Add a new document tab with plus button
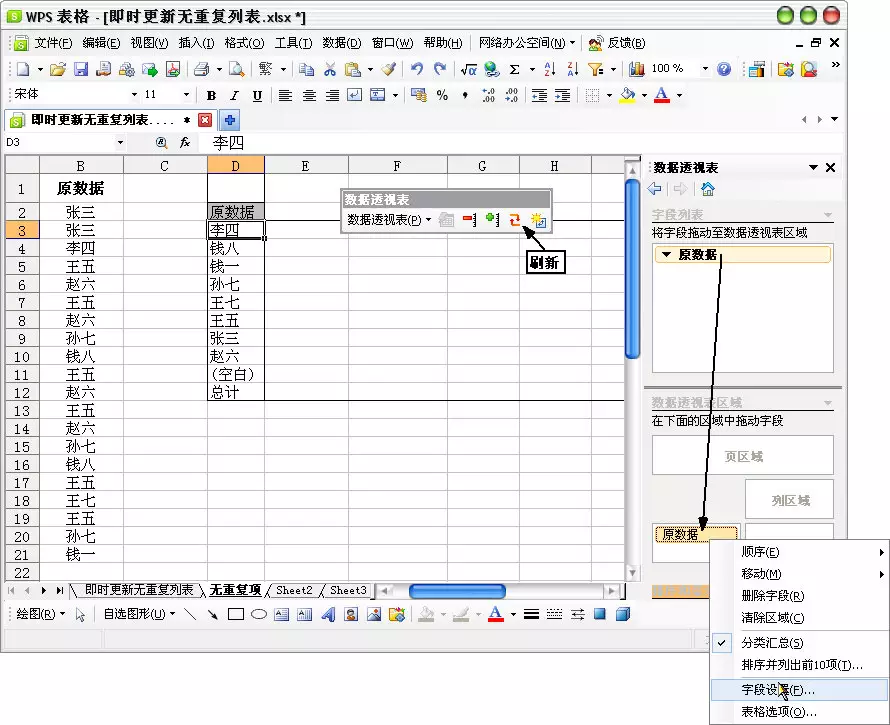 (x=230, y=120)
